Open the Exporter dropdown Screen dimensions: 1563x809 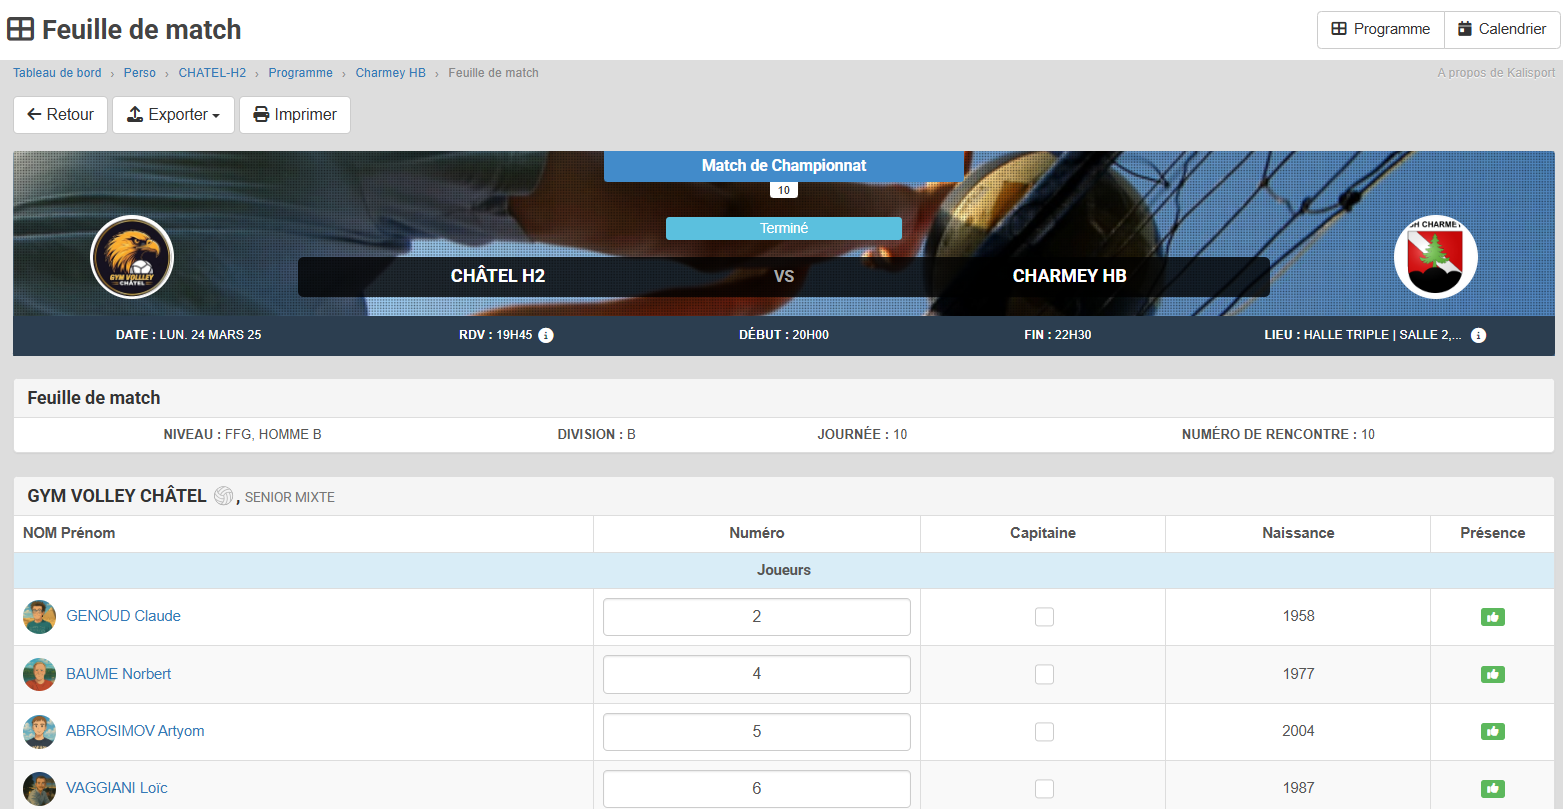click(x=173, y=115)
